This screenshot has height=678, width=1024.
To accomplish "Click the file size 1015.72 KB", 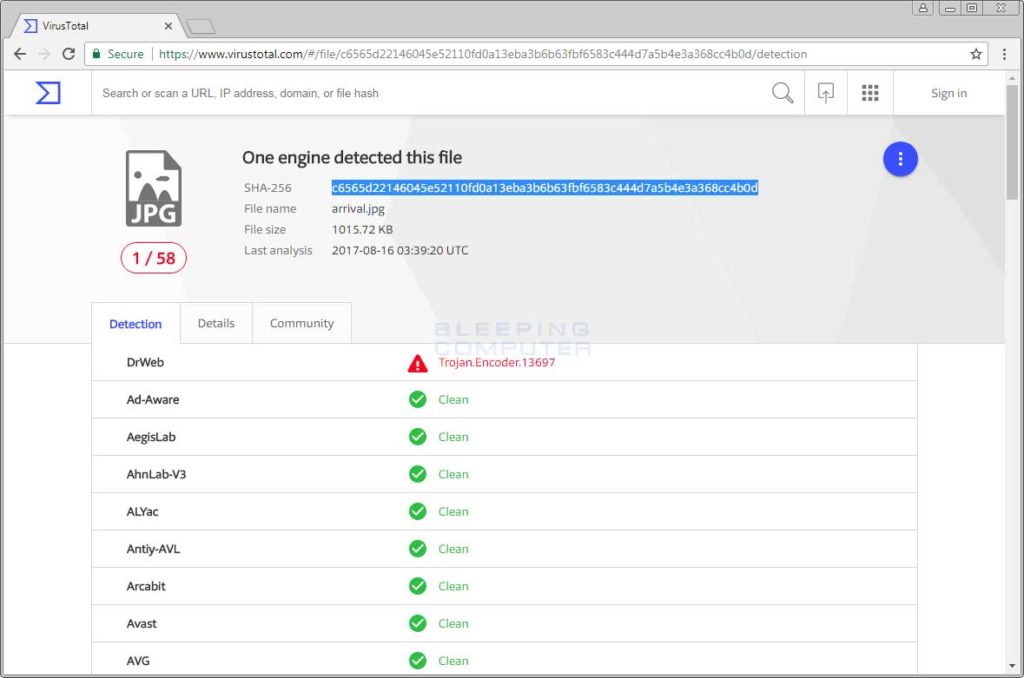I will coord(362,229).
